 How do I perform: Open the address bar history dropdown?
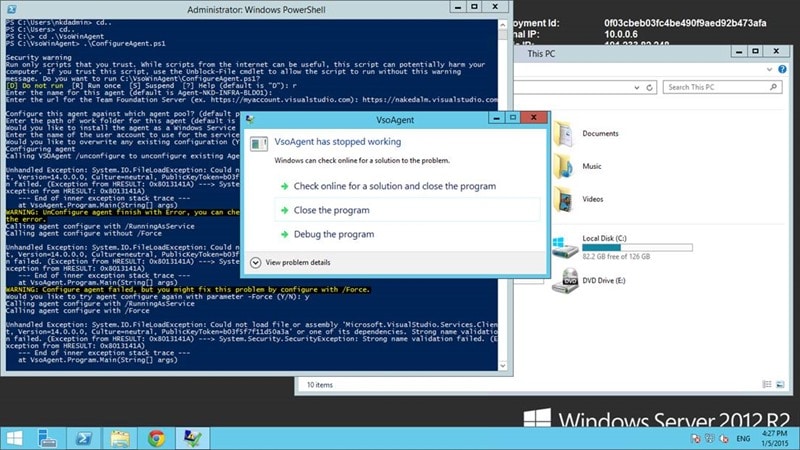click(x=637, y=87)
